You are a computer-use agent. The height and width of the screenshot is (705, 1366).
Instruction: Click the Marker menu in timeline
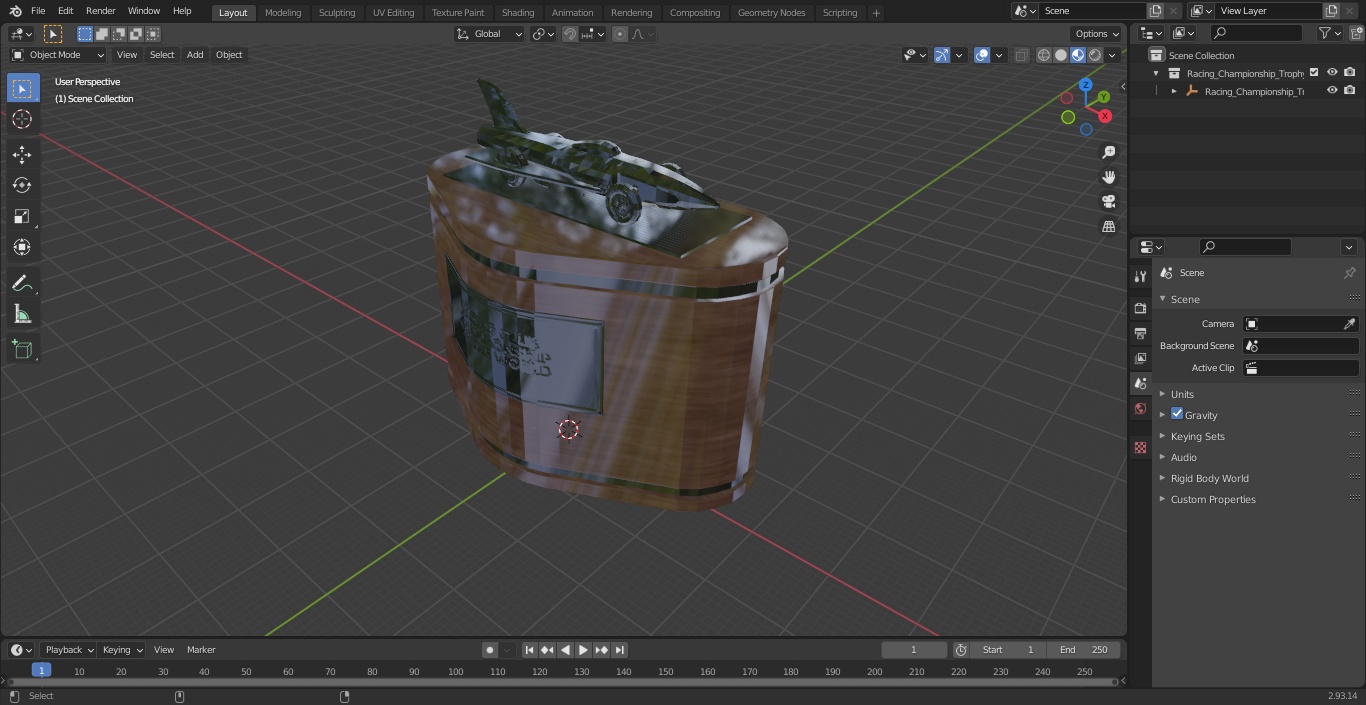pos(201,650)
